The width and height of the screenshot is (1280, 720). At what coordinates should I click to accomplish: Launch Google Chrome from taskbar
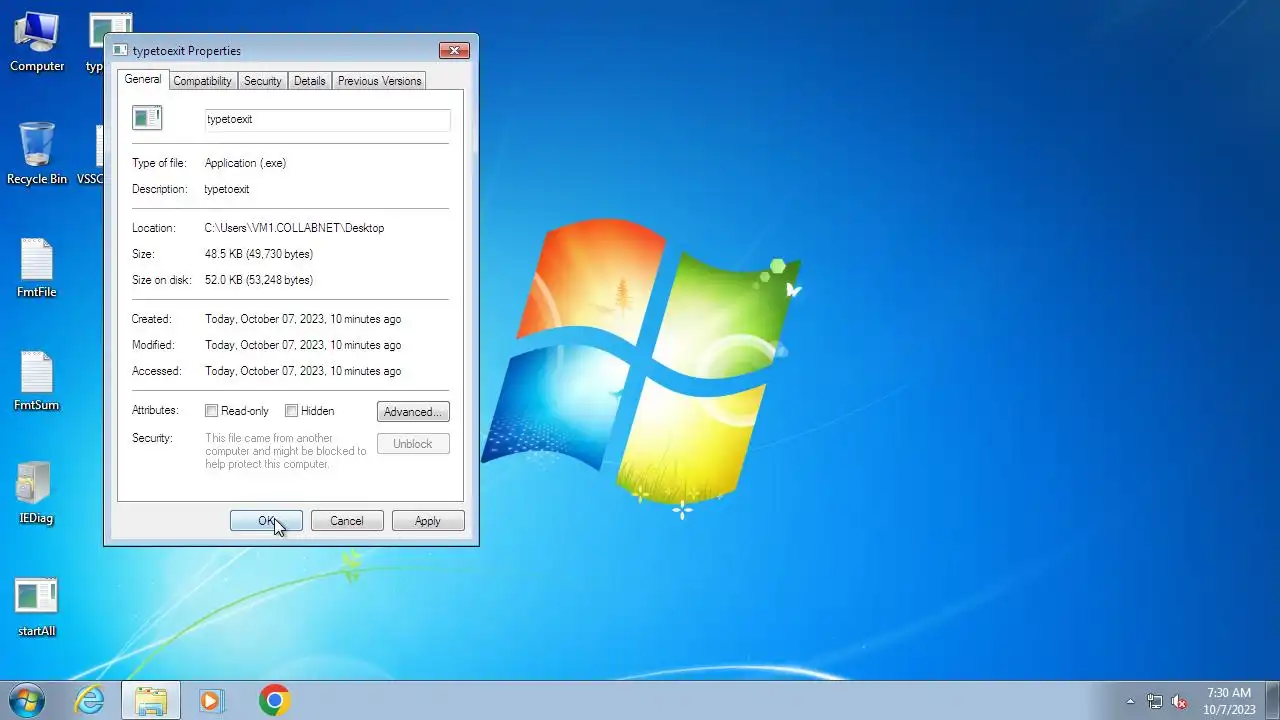tap(274, 700)
